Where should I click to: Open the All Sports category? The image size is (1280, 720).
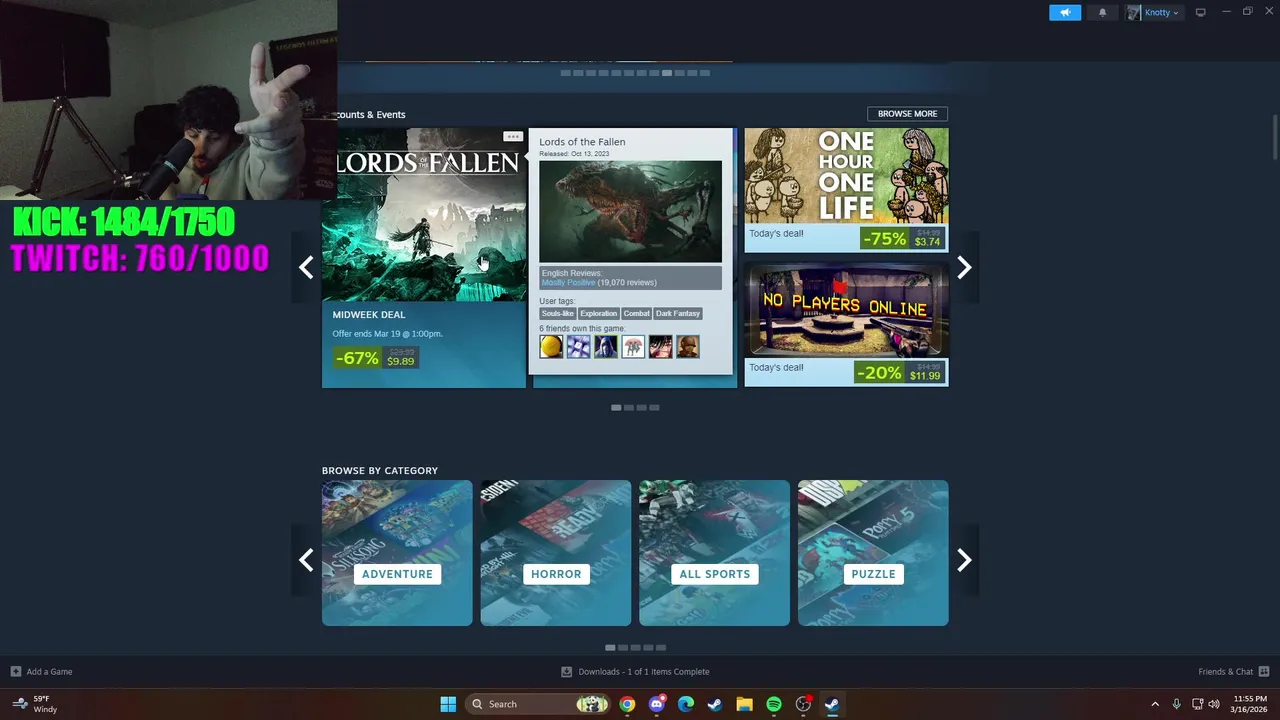click(714, 553)
